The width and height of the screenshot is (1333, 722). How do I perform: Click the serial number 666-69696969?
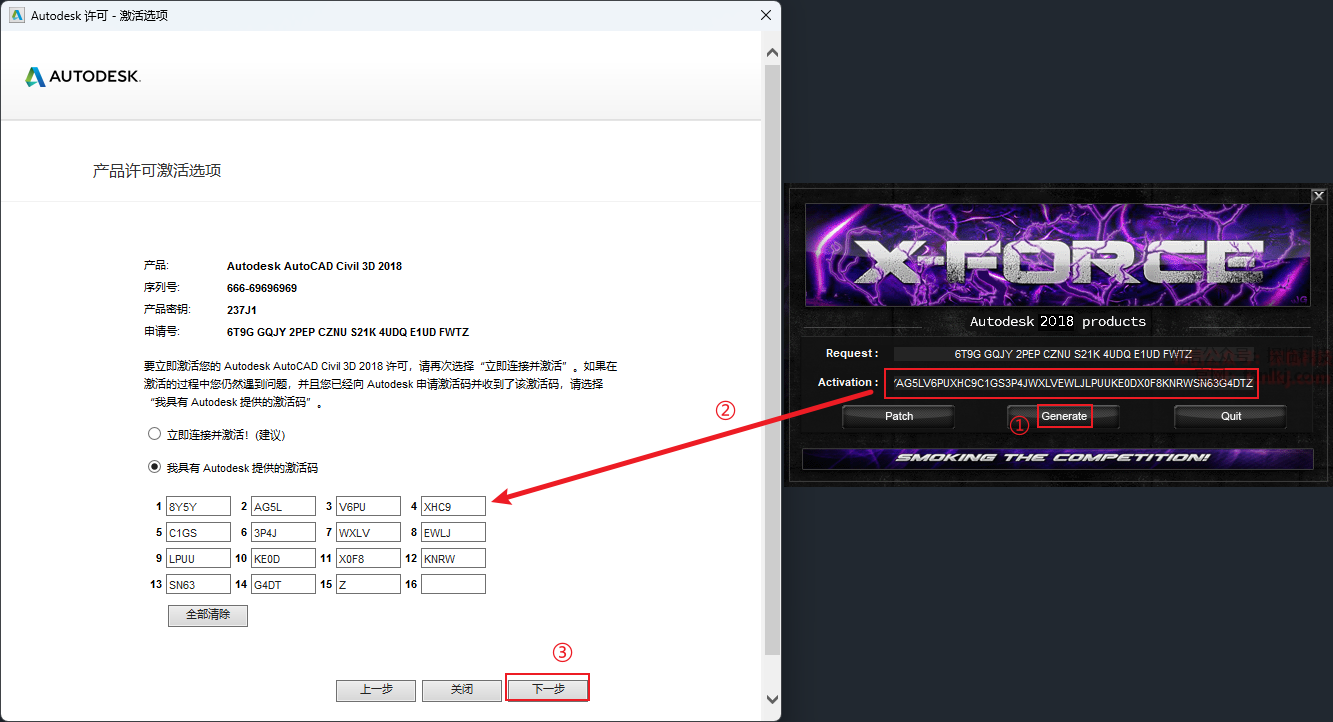click(262, 288)
